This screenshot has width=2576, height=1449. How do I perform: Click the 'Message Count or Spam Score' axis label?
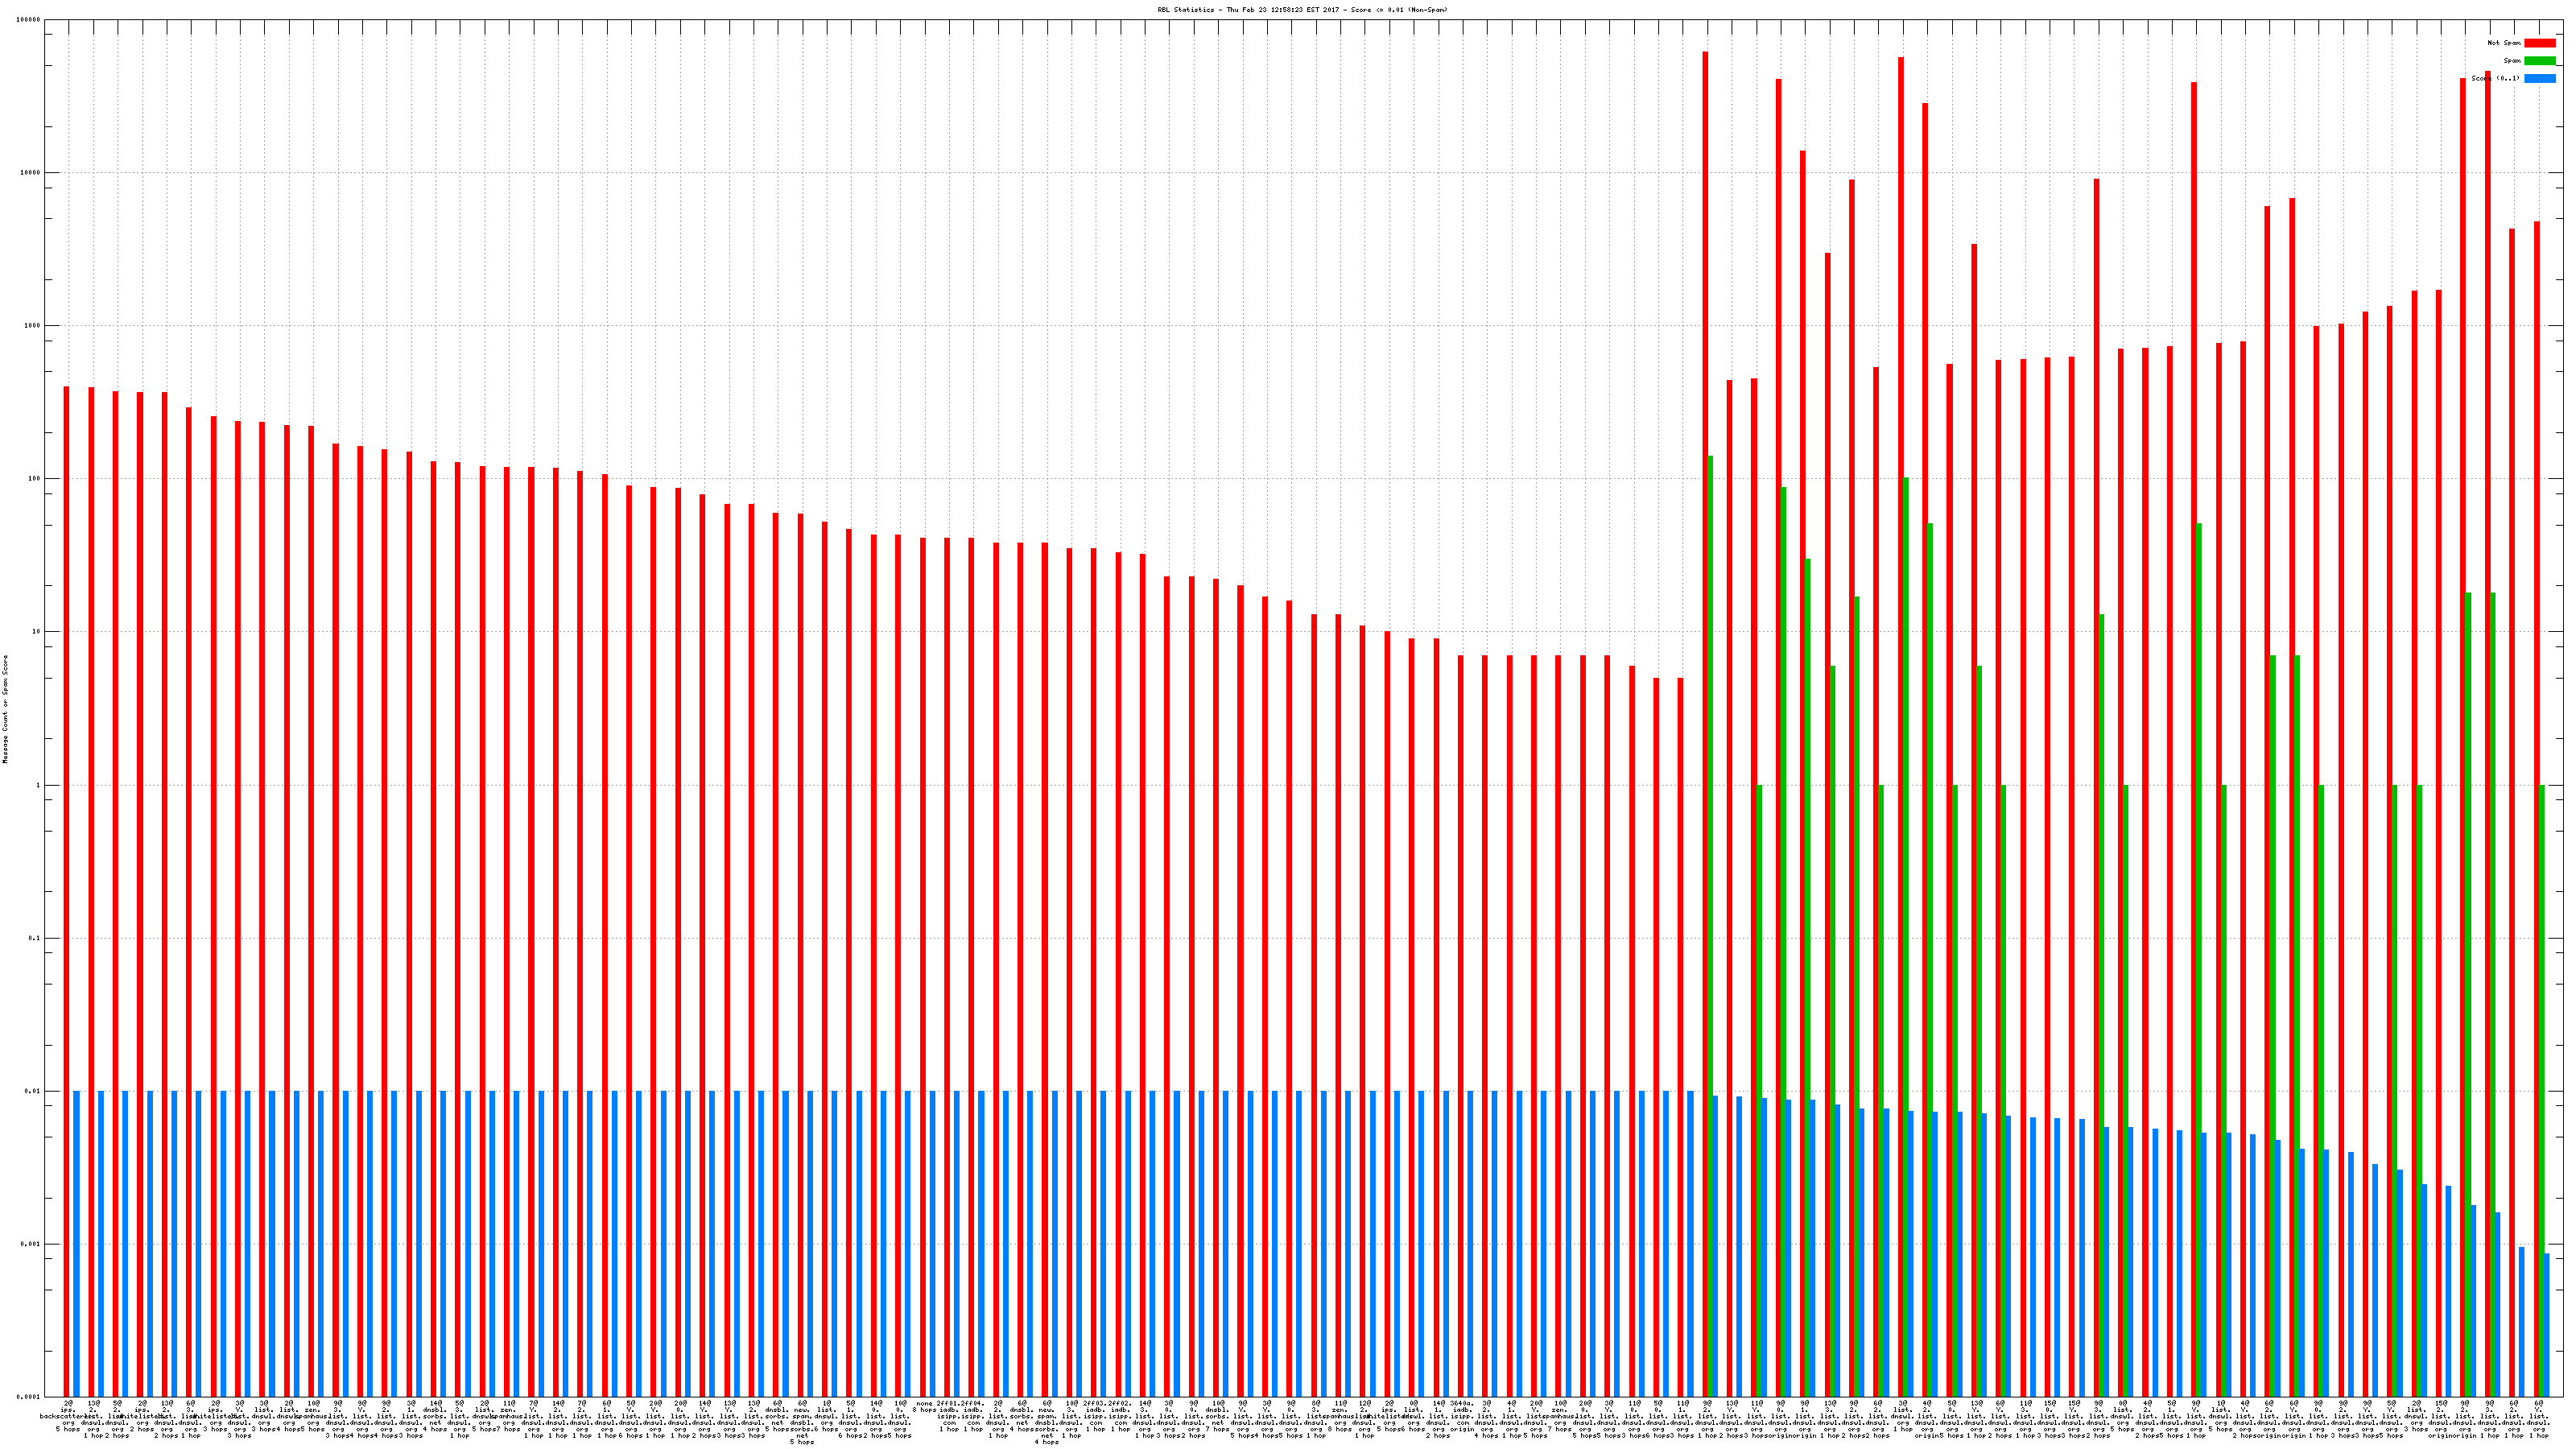coord(5,709)
